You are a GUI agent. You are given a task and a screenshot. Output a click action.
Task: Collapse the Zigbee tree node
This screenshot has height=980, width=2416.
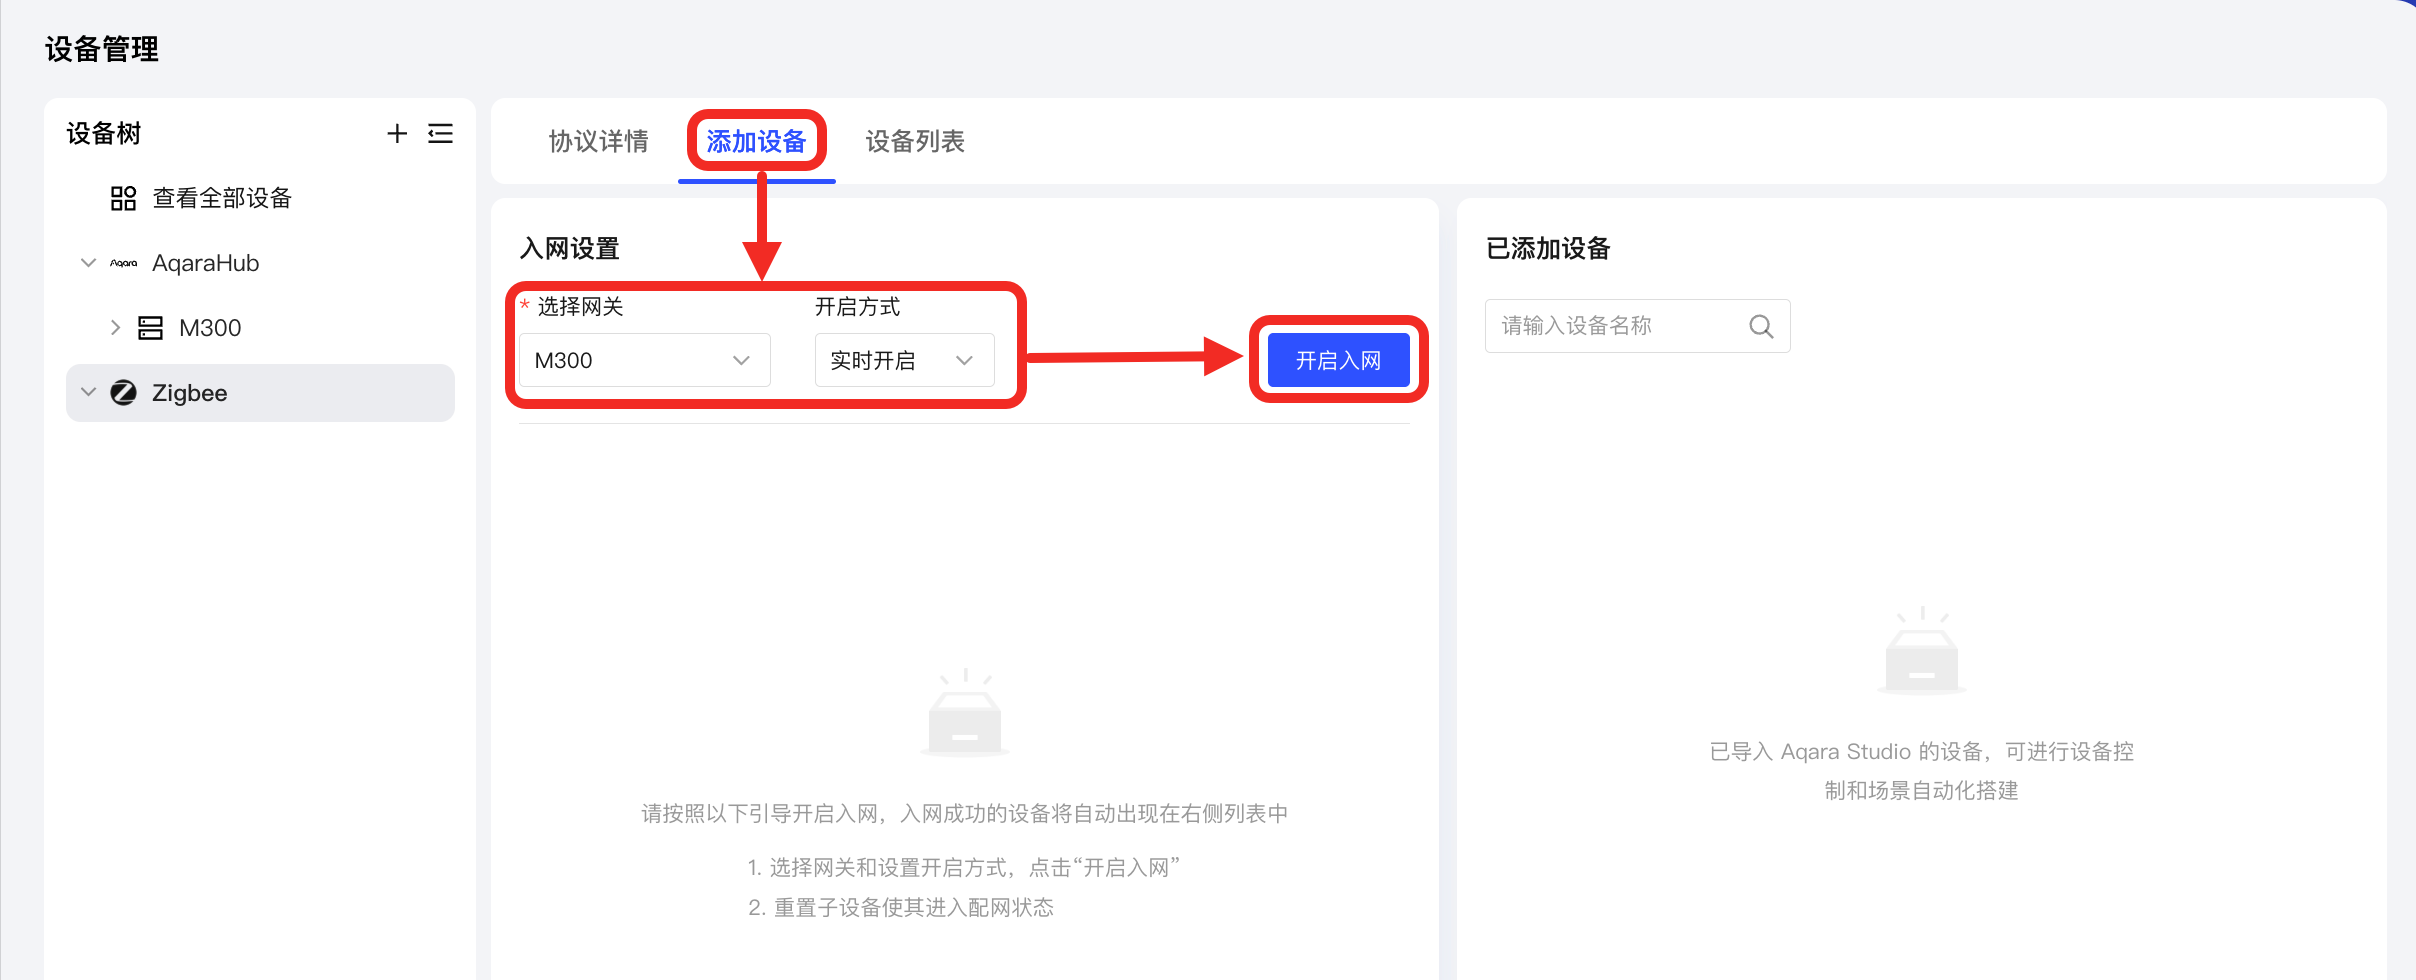(88, 392)
